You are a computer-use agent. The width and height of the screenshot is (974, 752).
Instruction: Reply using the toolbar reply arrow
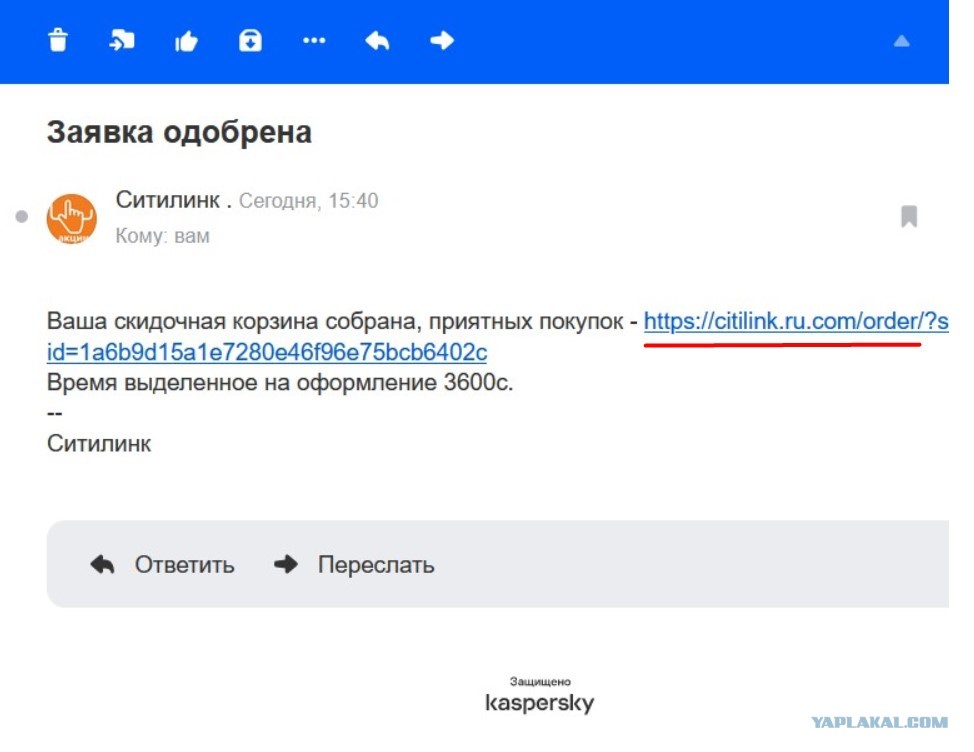coord(377,41)
